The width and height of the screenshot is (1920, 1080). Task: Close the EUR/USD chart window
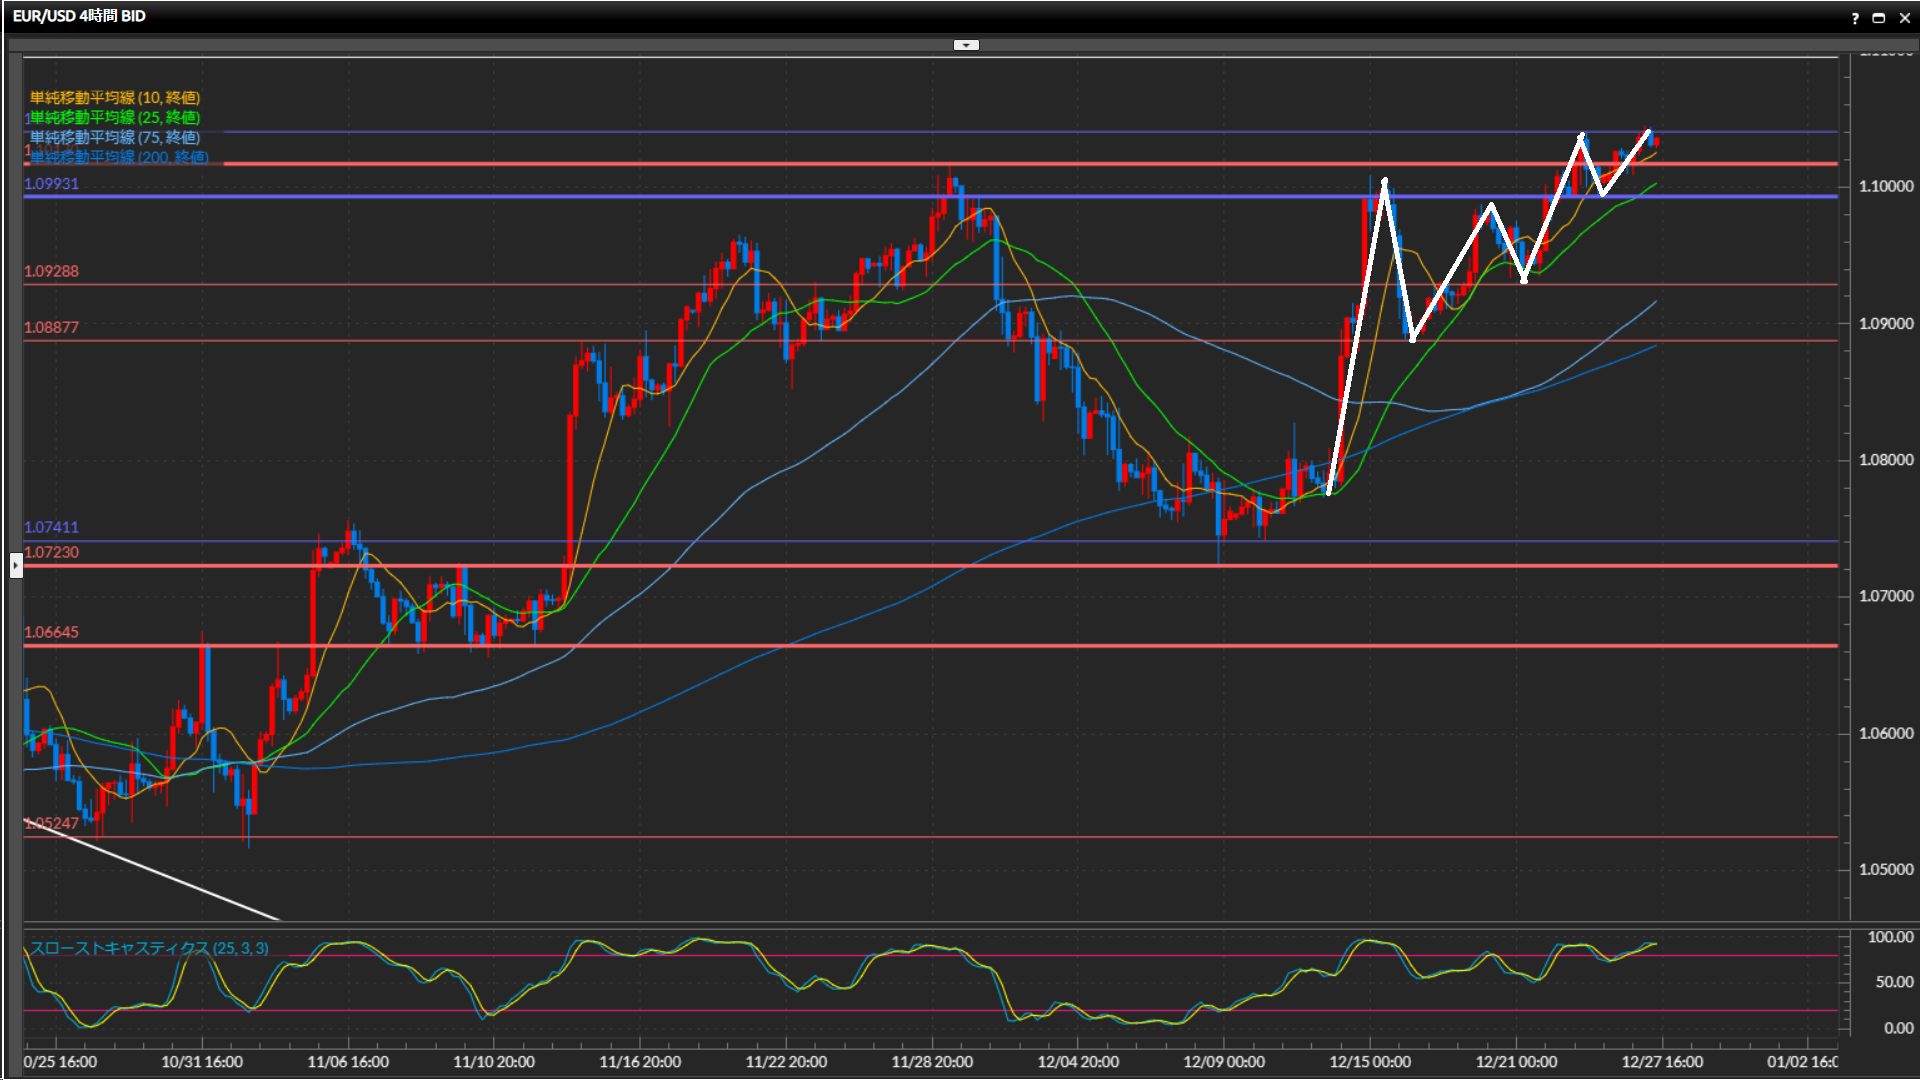click(x=1904, y=18)
